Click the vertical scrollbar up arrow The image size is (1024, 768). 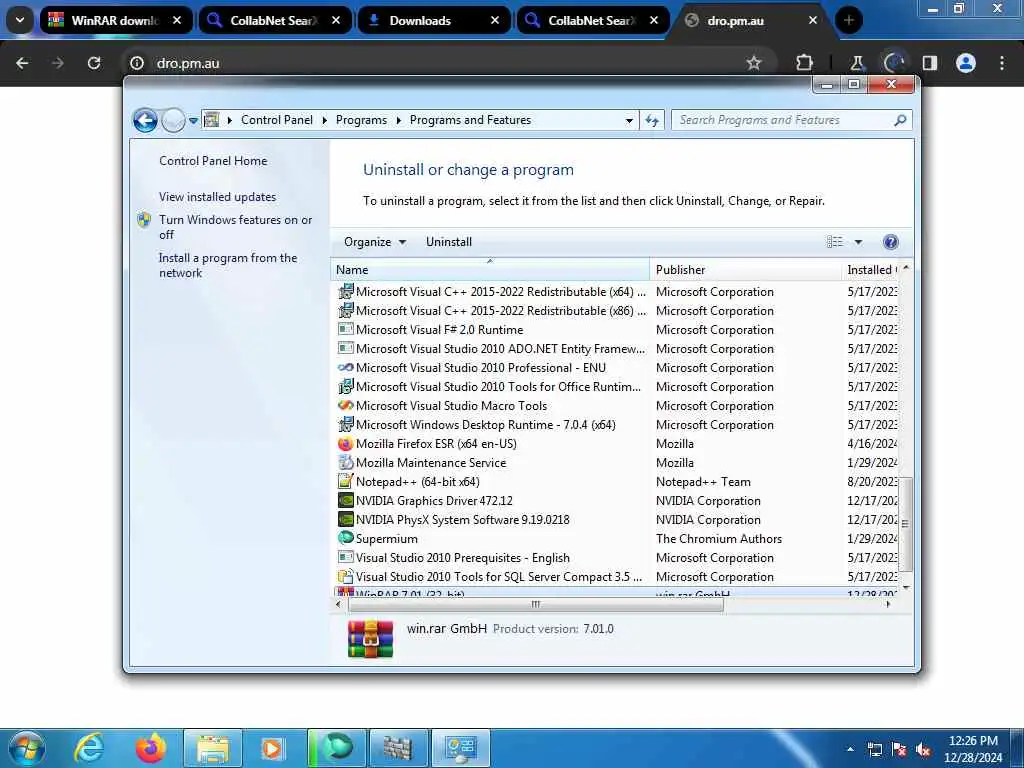click(x=905, y=268)
